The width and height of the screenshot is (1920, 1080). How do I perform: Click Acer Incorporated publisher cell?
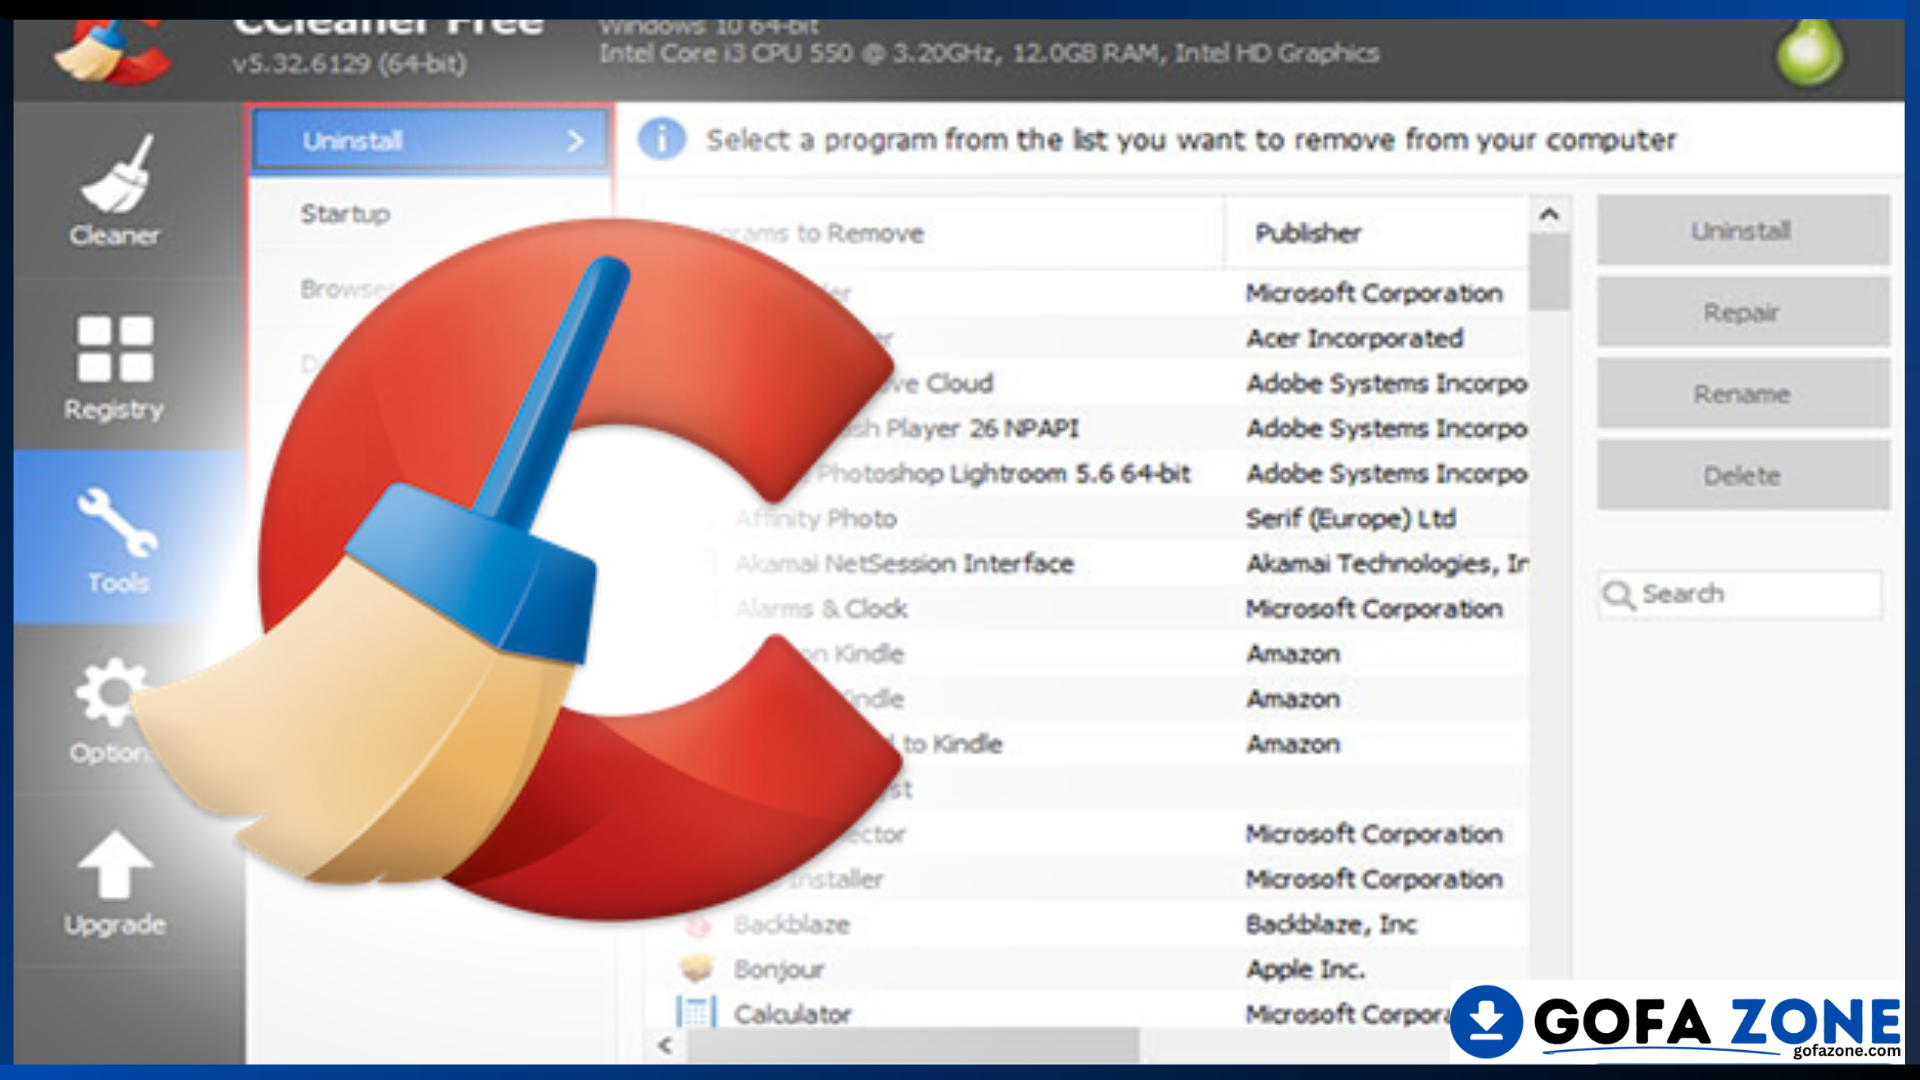1355,338
